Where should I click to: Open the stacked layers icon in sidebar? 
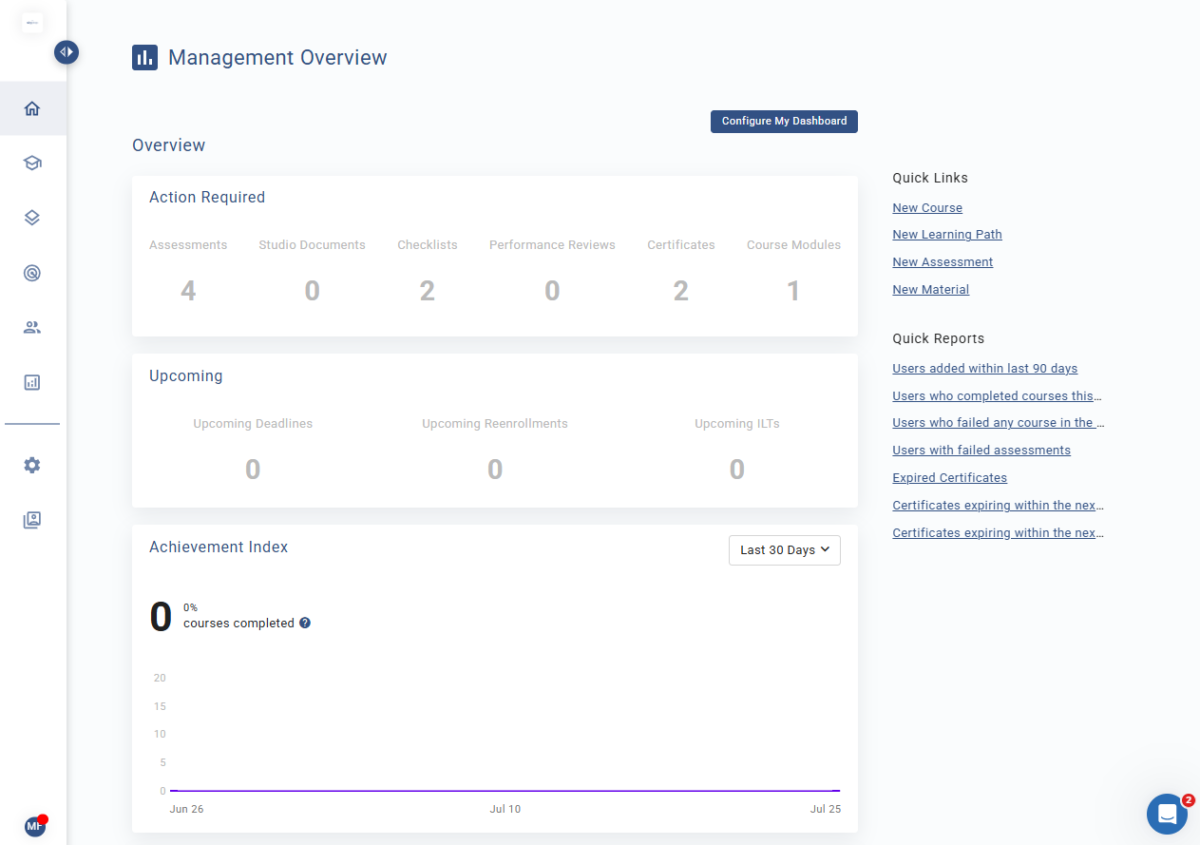(32, 218)
